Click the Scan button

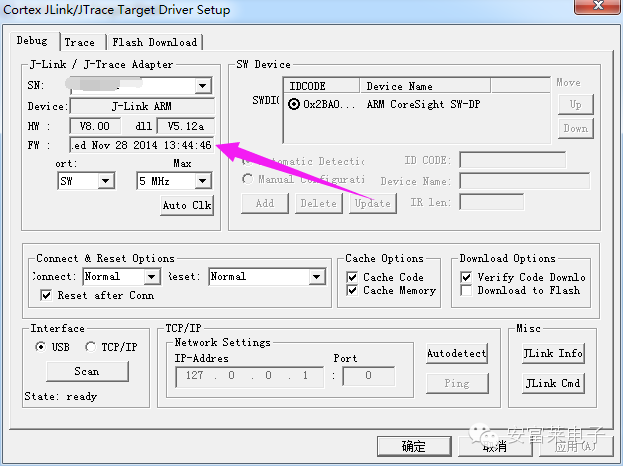87,371
